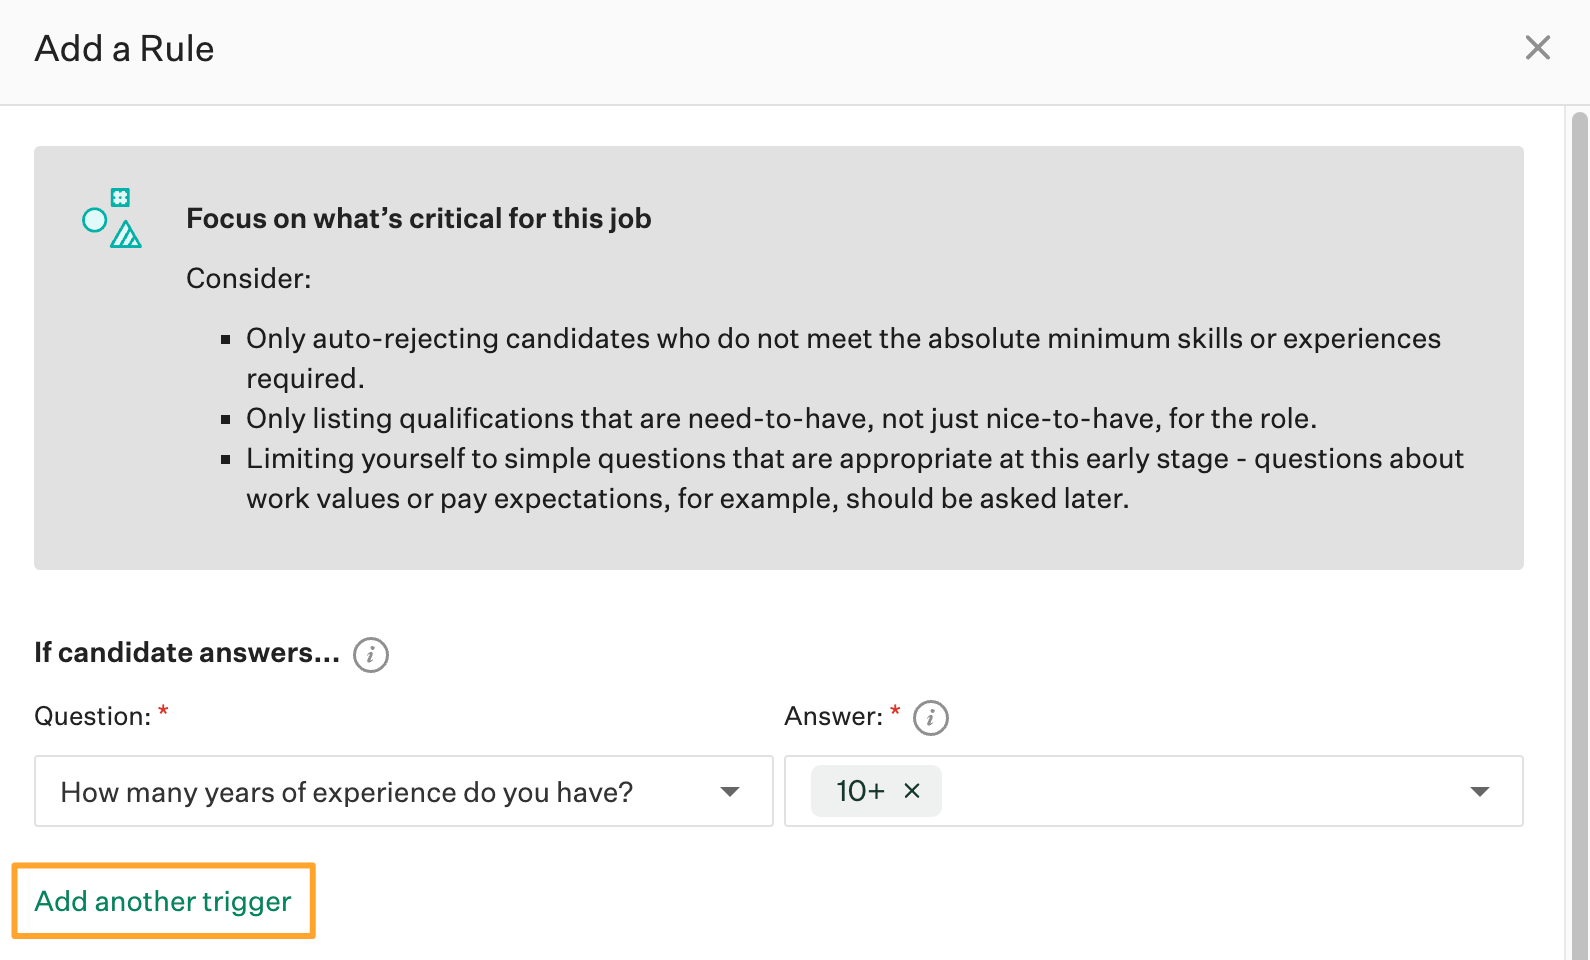Click the bullet about need-to-have qualifications
Screen dimensions: 1590x960
(x=781, y=418)
